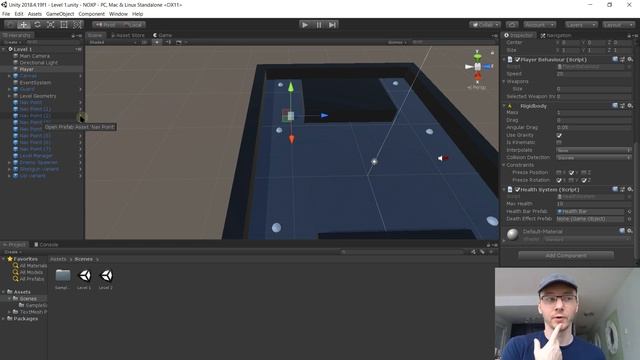Select the Hand tool in toolbar
Image resolution: width=640 pixels, height=360 pixels.
click(x=10, y=24)
